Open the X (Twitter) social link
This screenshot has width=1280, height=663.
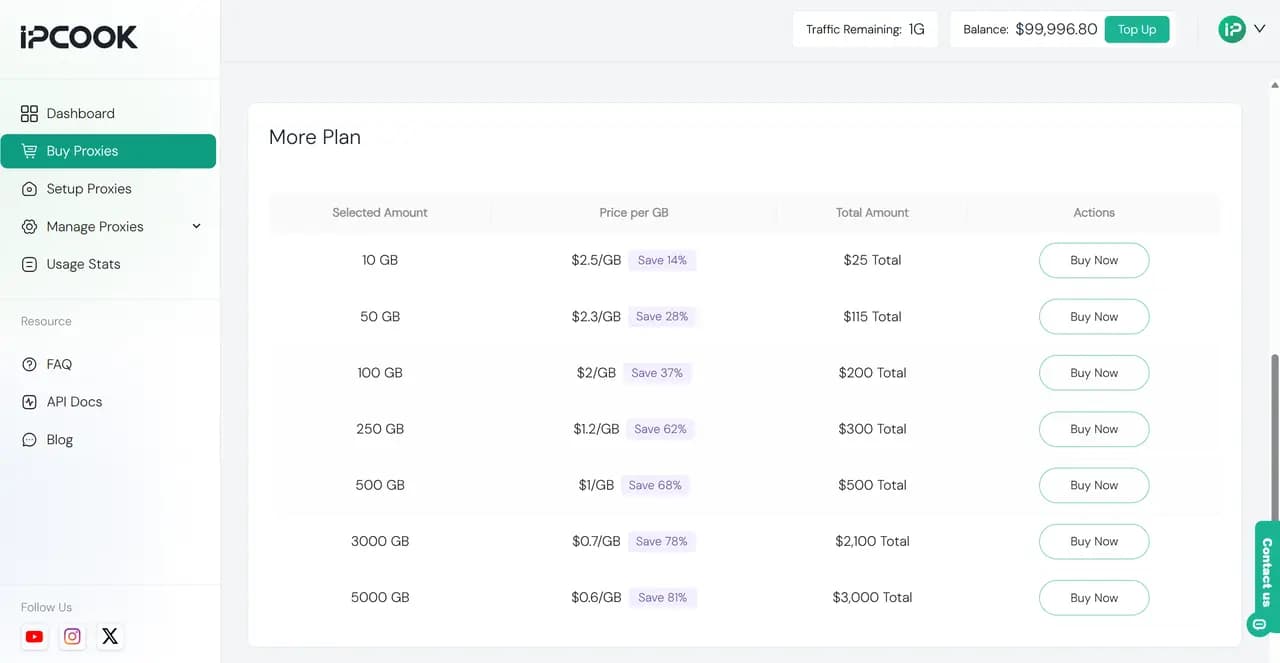(x=110, y=636)
